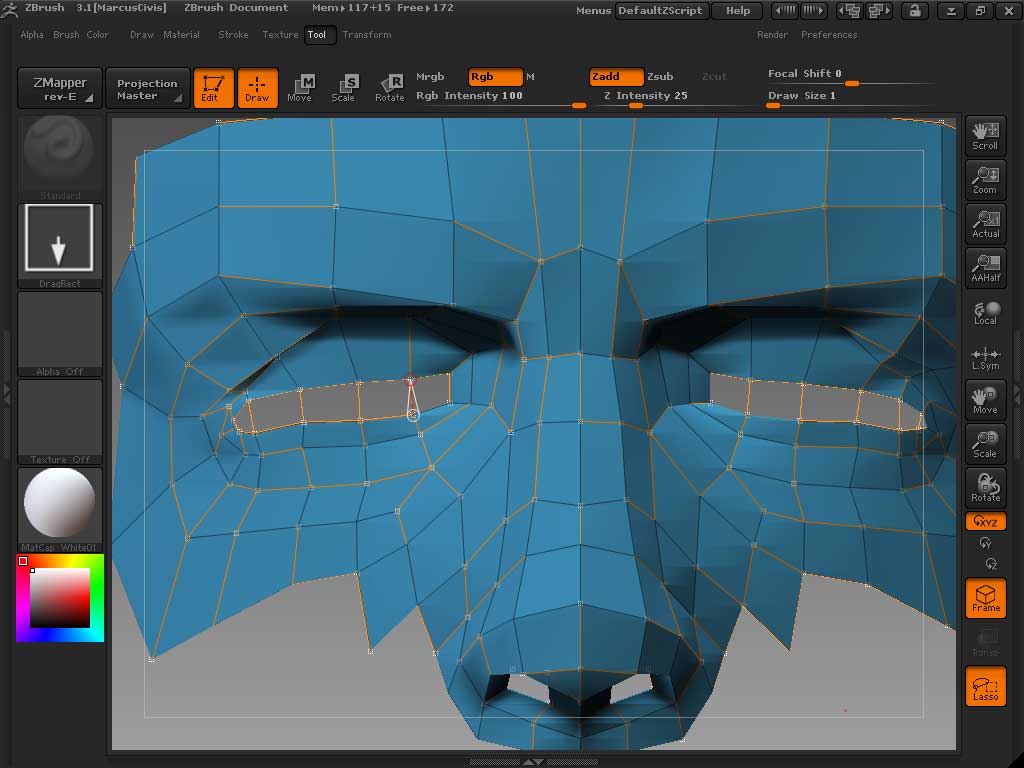Open the Brush menu
The height and width of the screenshot is (768, 1024).
[x=66, y=35]
